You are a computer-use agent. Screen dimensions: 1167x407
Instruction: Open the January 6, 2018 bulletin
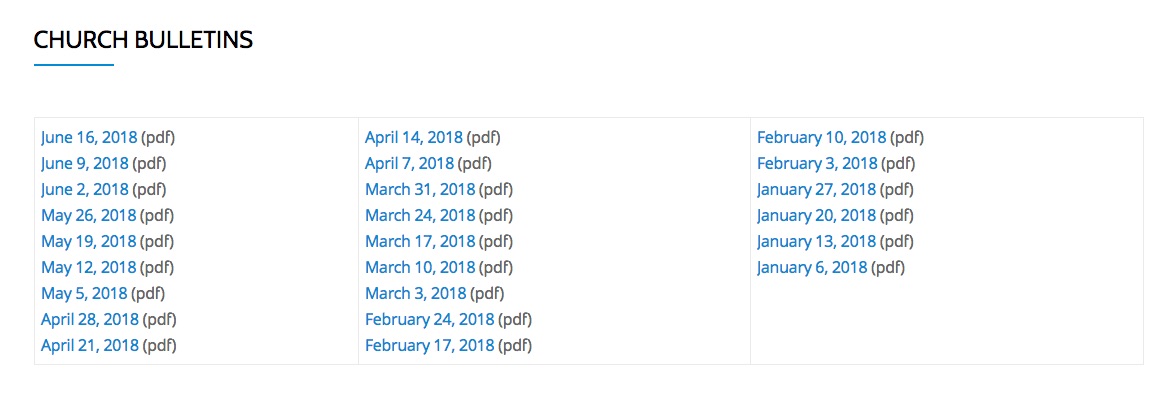click(812, 268)
